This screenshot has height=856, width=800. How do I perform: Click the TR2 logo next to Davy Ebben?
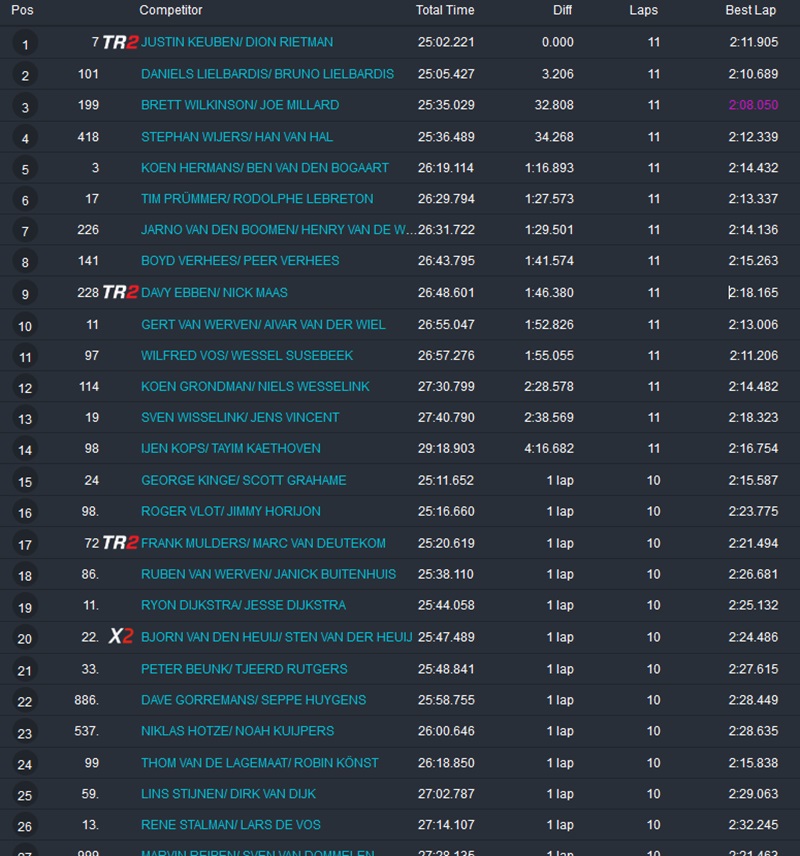tap(120, 292)
